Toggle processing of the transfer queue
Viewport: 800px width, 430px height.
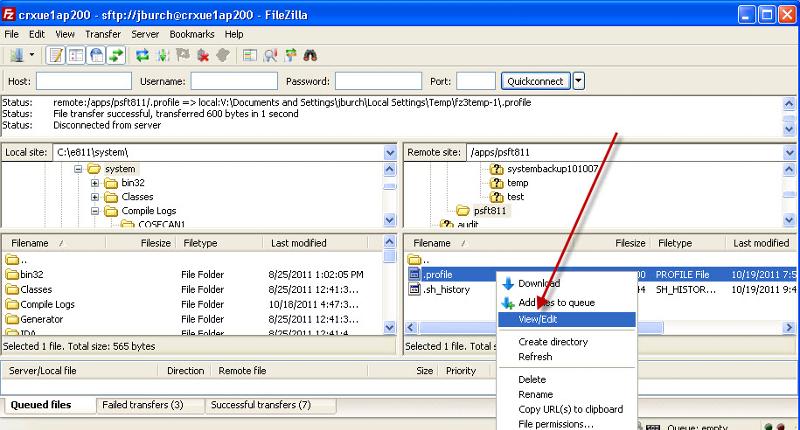[x=163, y=55]
